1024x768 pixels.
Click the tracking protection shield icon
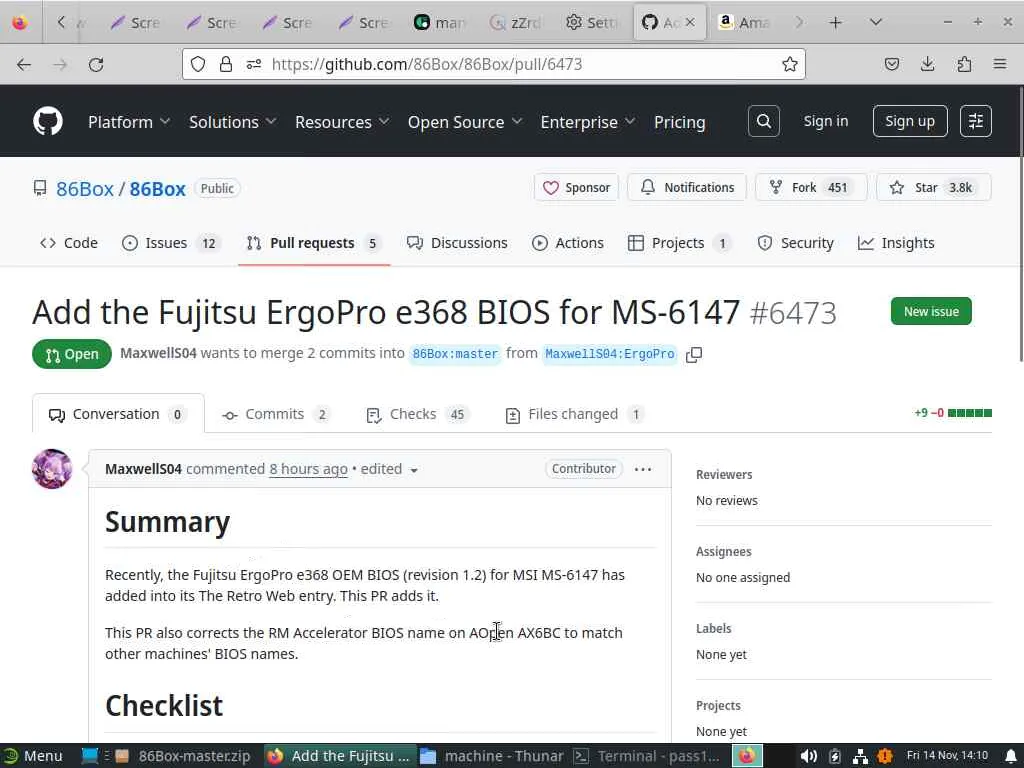point(198,64)
